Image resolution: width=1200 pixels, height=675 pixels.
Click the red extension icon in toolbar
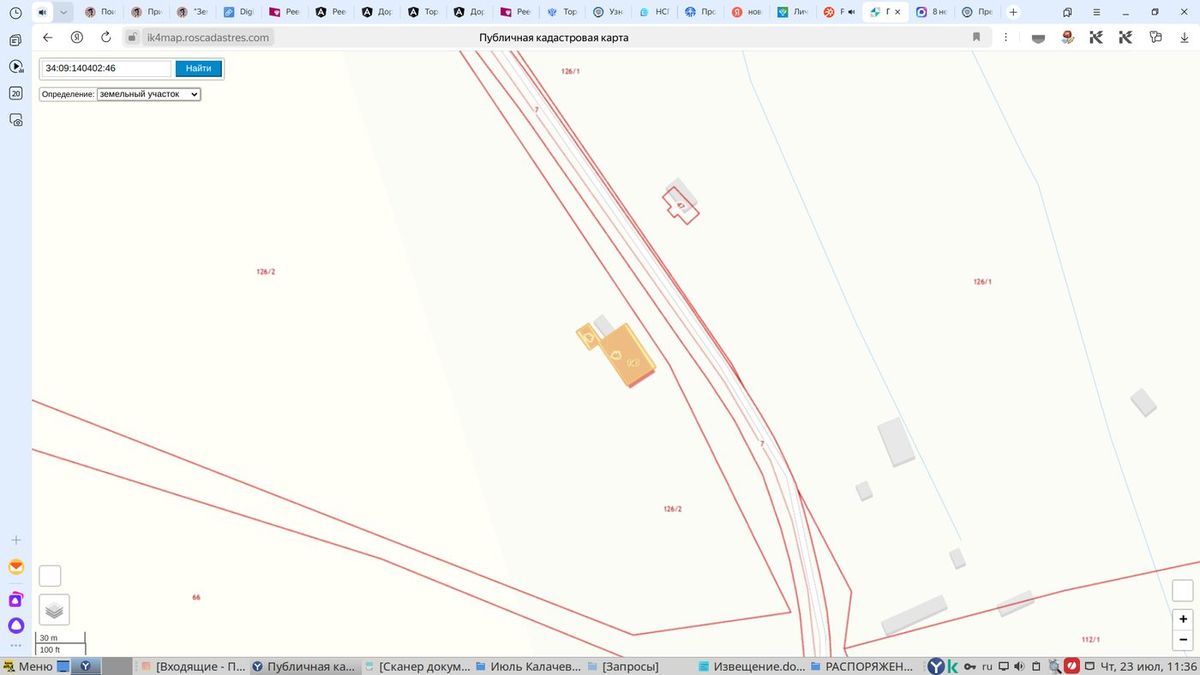(x=1067, y=37)
